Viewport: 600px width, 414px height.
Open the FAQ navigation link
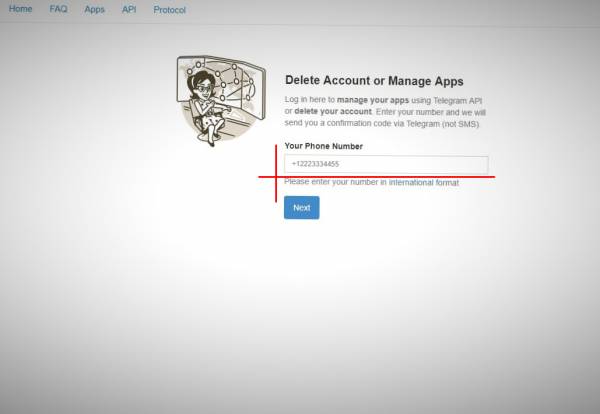click(x=58, y=9)
